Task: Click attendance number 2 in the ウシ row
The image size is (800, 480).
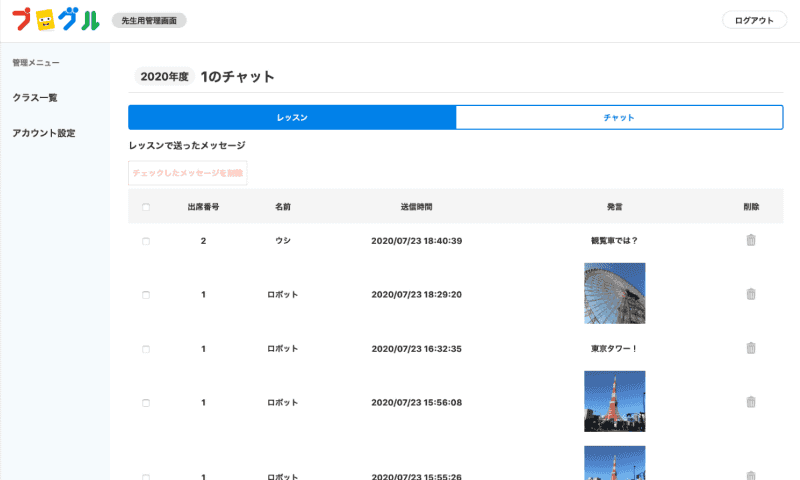Action: click(204, 241)
